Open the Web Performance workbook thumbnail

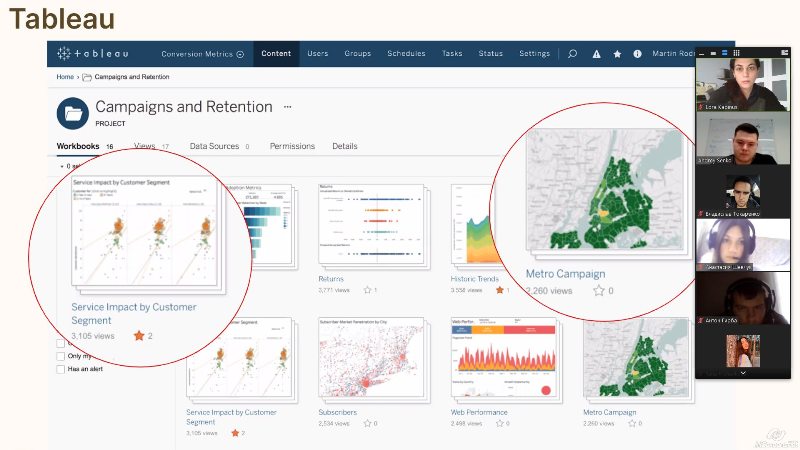pos(504,357)
